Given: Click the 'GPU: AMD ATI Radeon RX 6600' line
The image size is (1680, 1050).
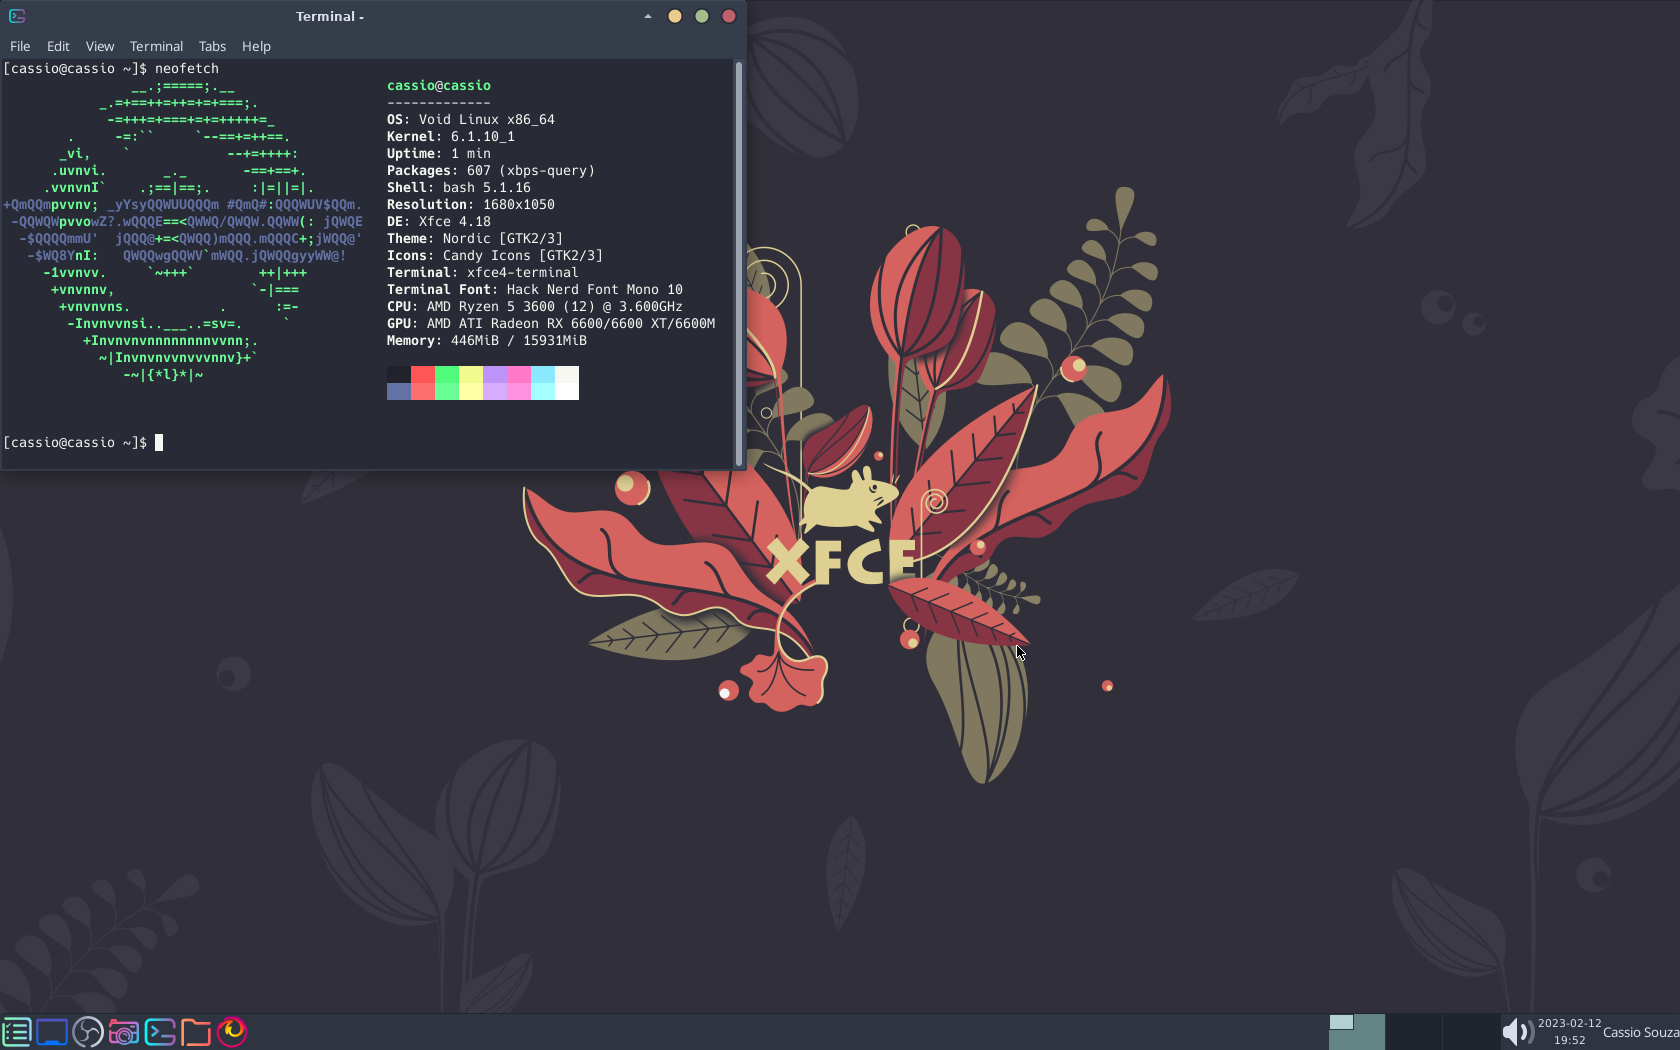Looking at the screenshot, I should [x=551, y=324].
